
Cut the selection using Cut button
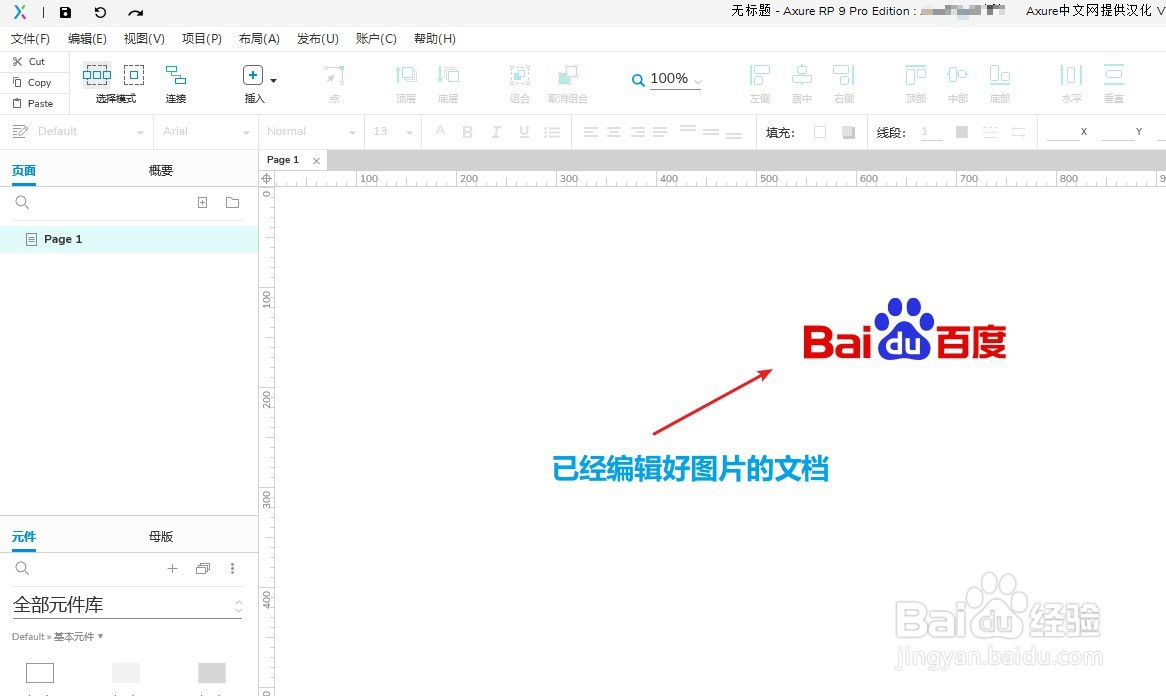(x=29, y=62)
